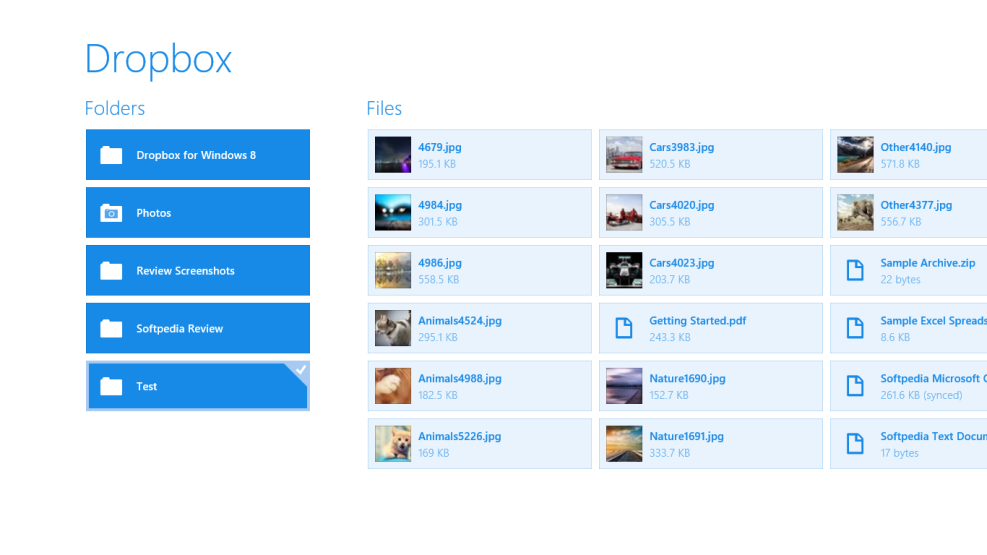This screenshot has height=555, width=987.
Task: Click the Softpedia Text Document file icon
Action: 855,444
